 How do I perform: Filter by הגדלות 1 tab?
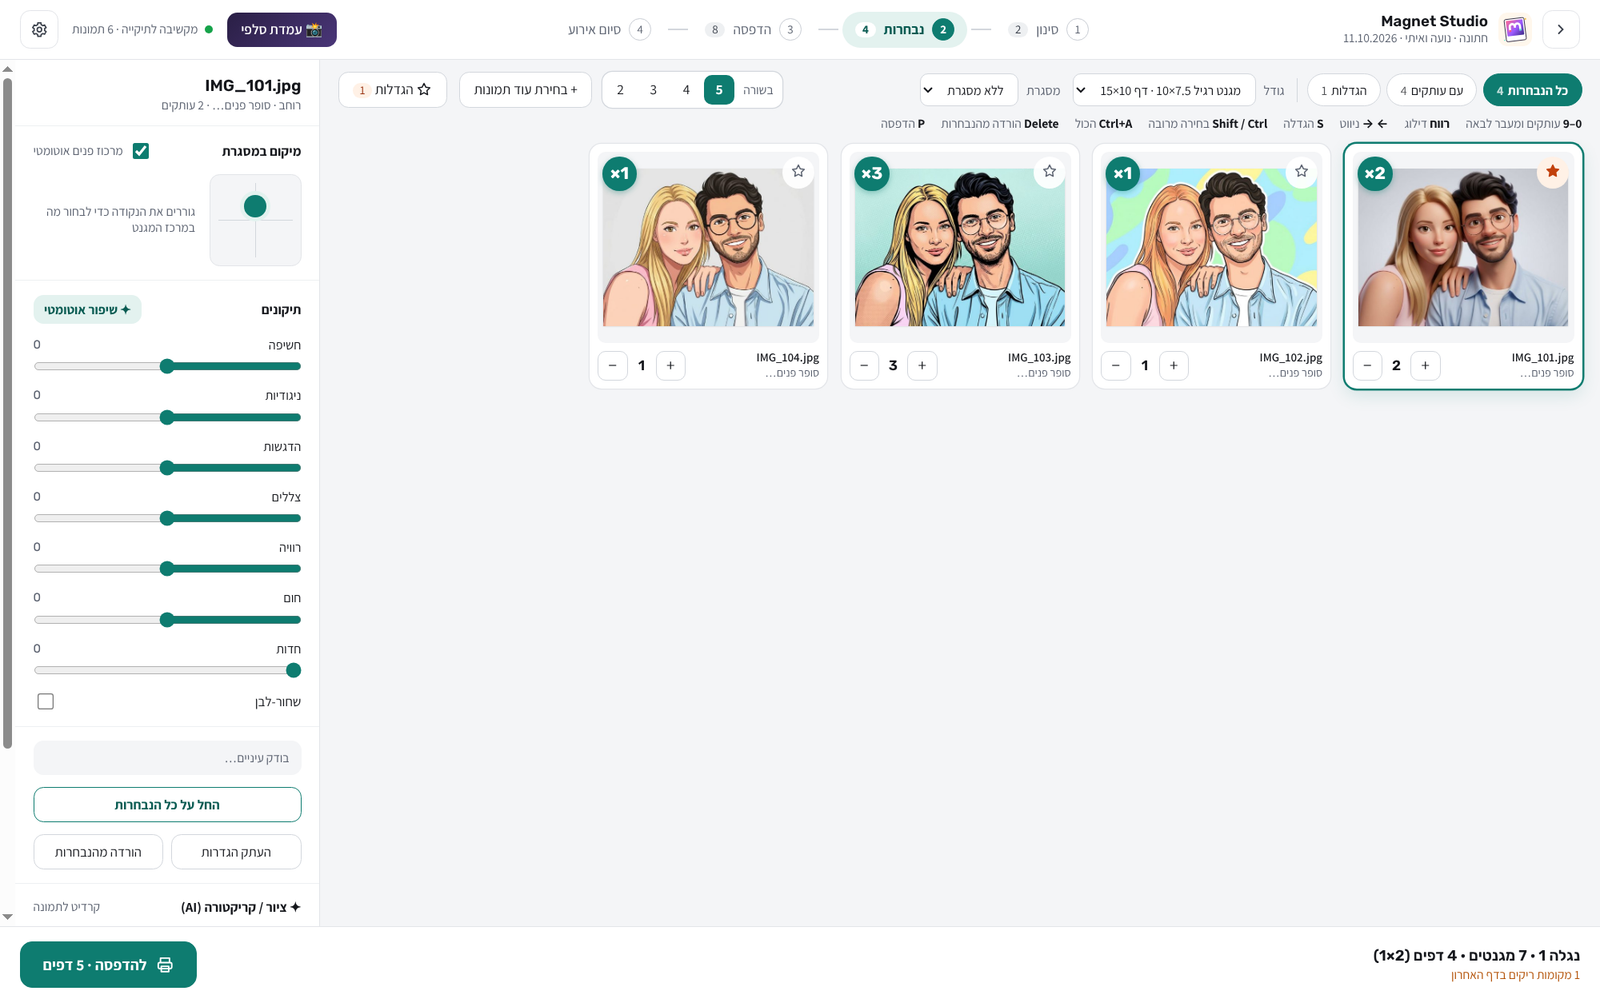point(1343,90)
